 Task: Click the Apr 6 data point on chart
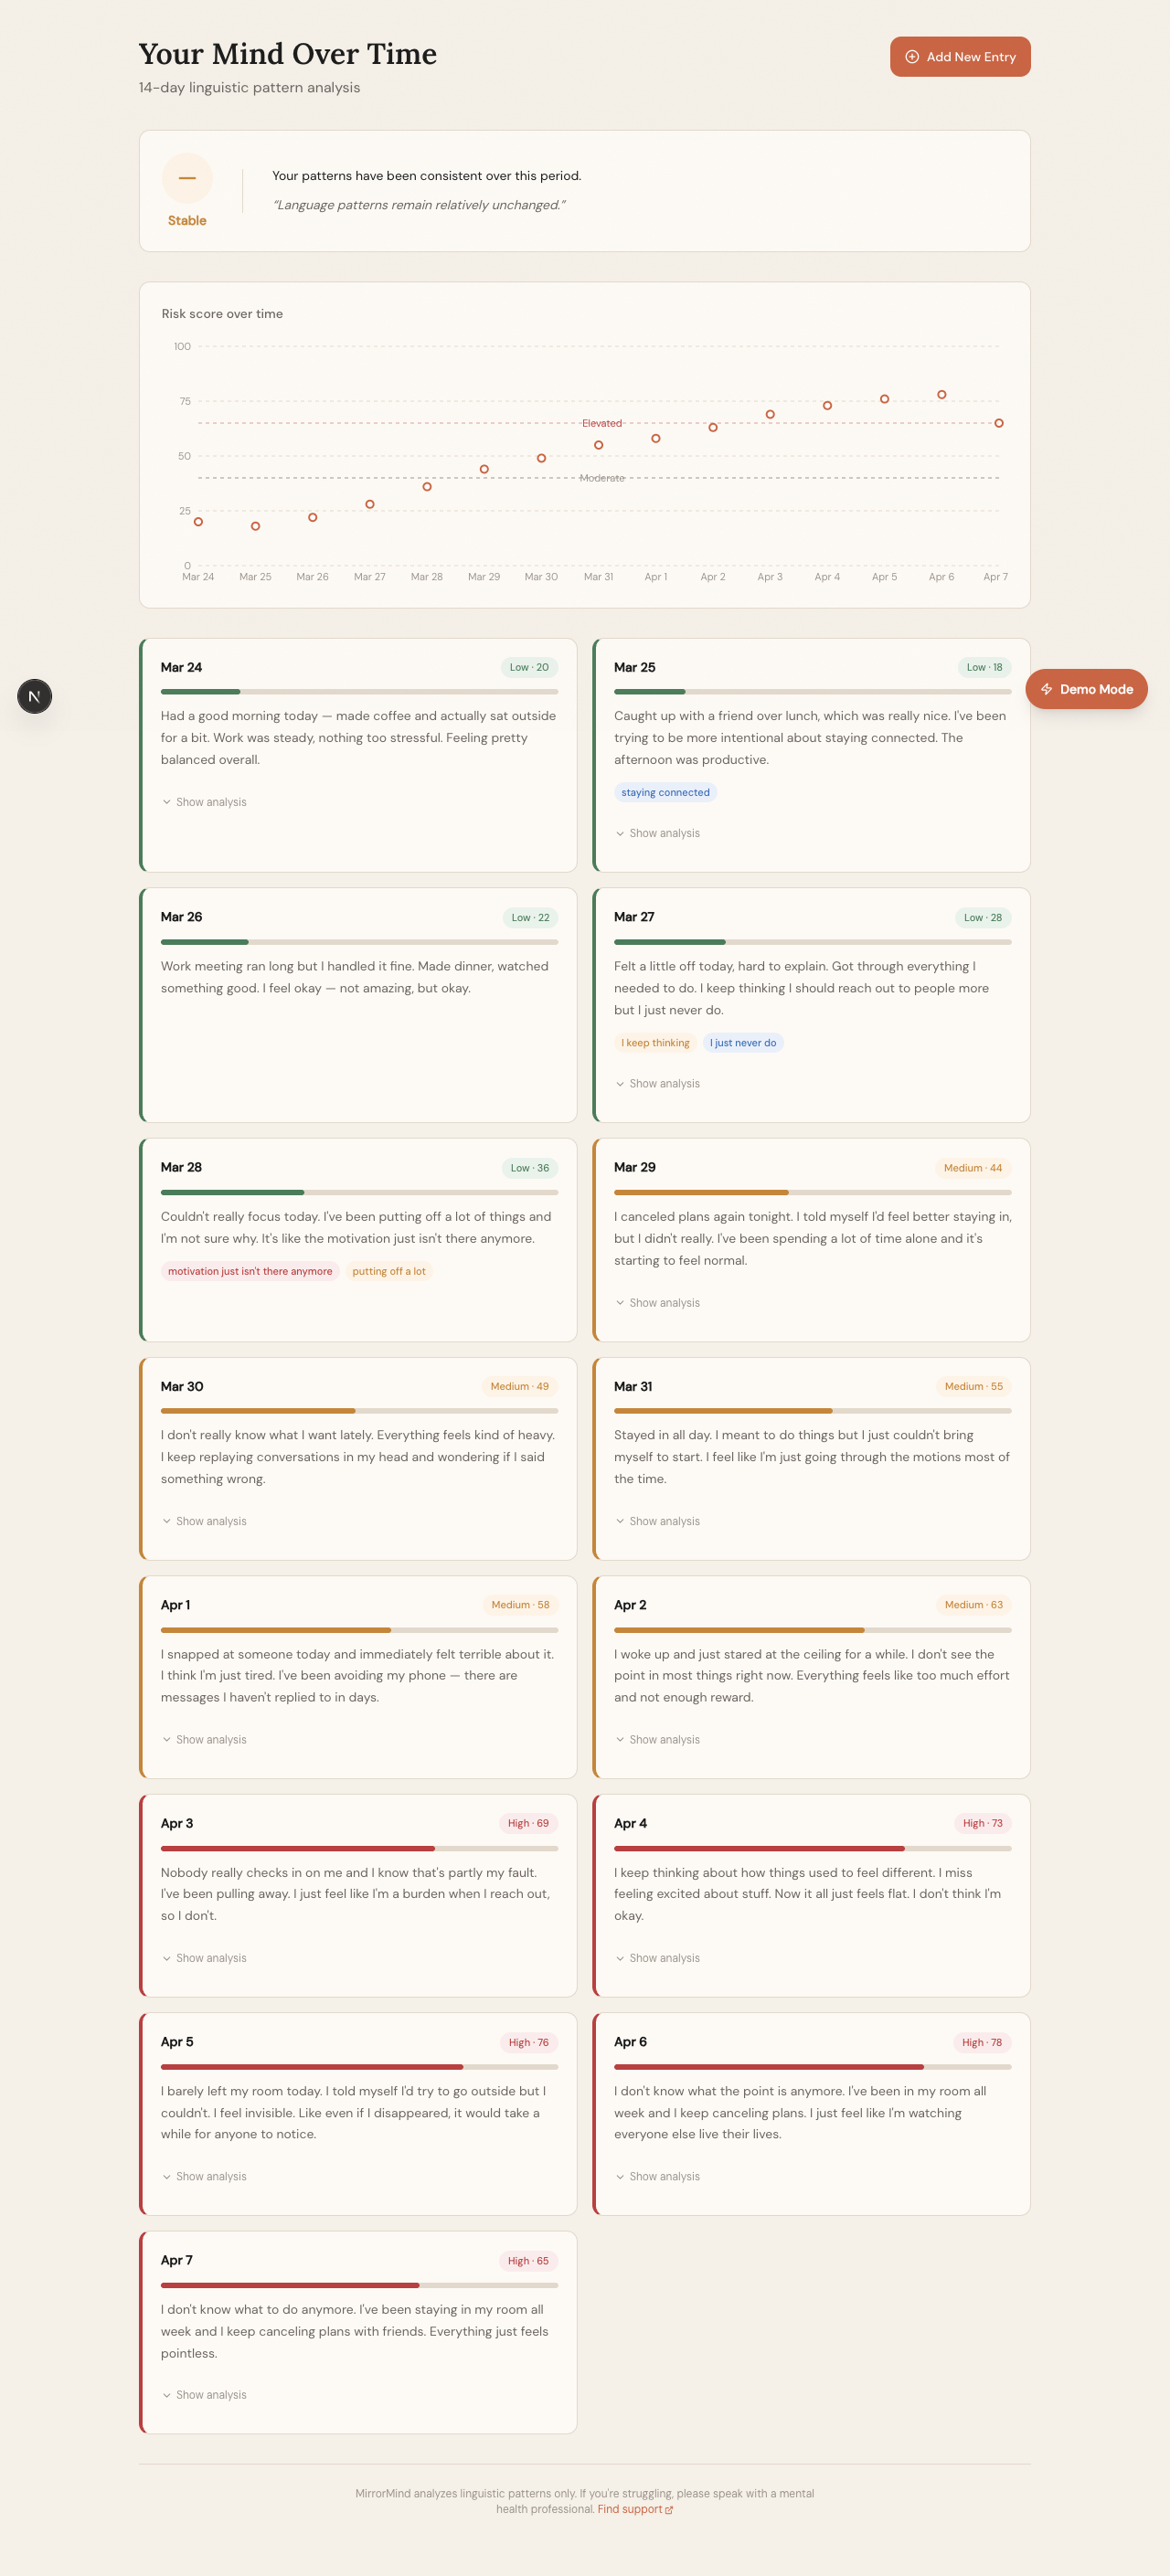point(941,395)
